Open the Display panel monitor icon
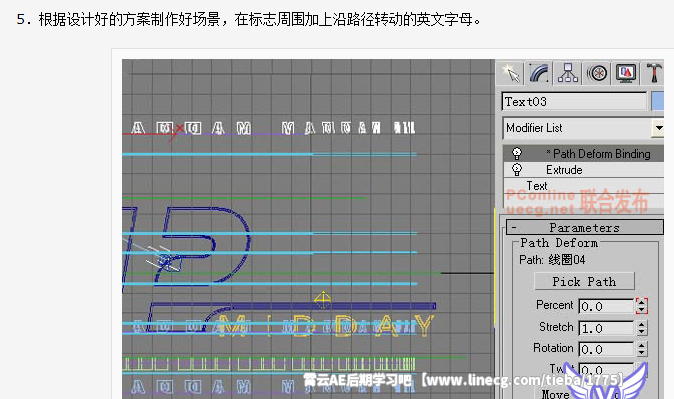 626,73
